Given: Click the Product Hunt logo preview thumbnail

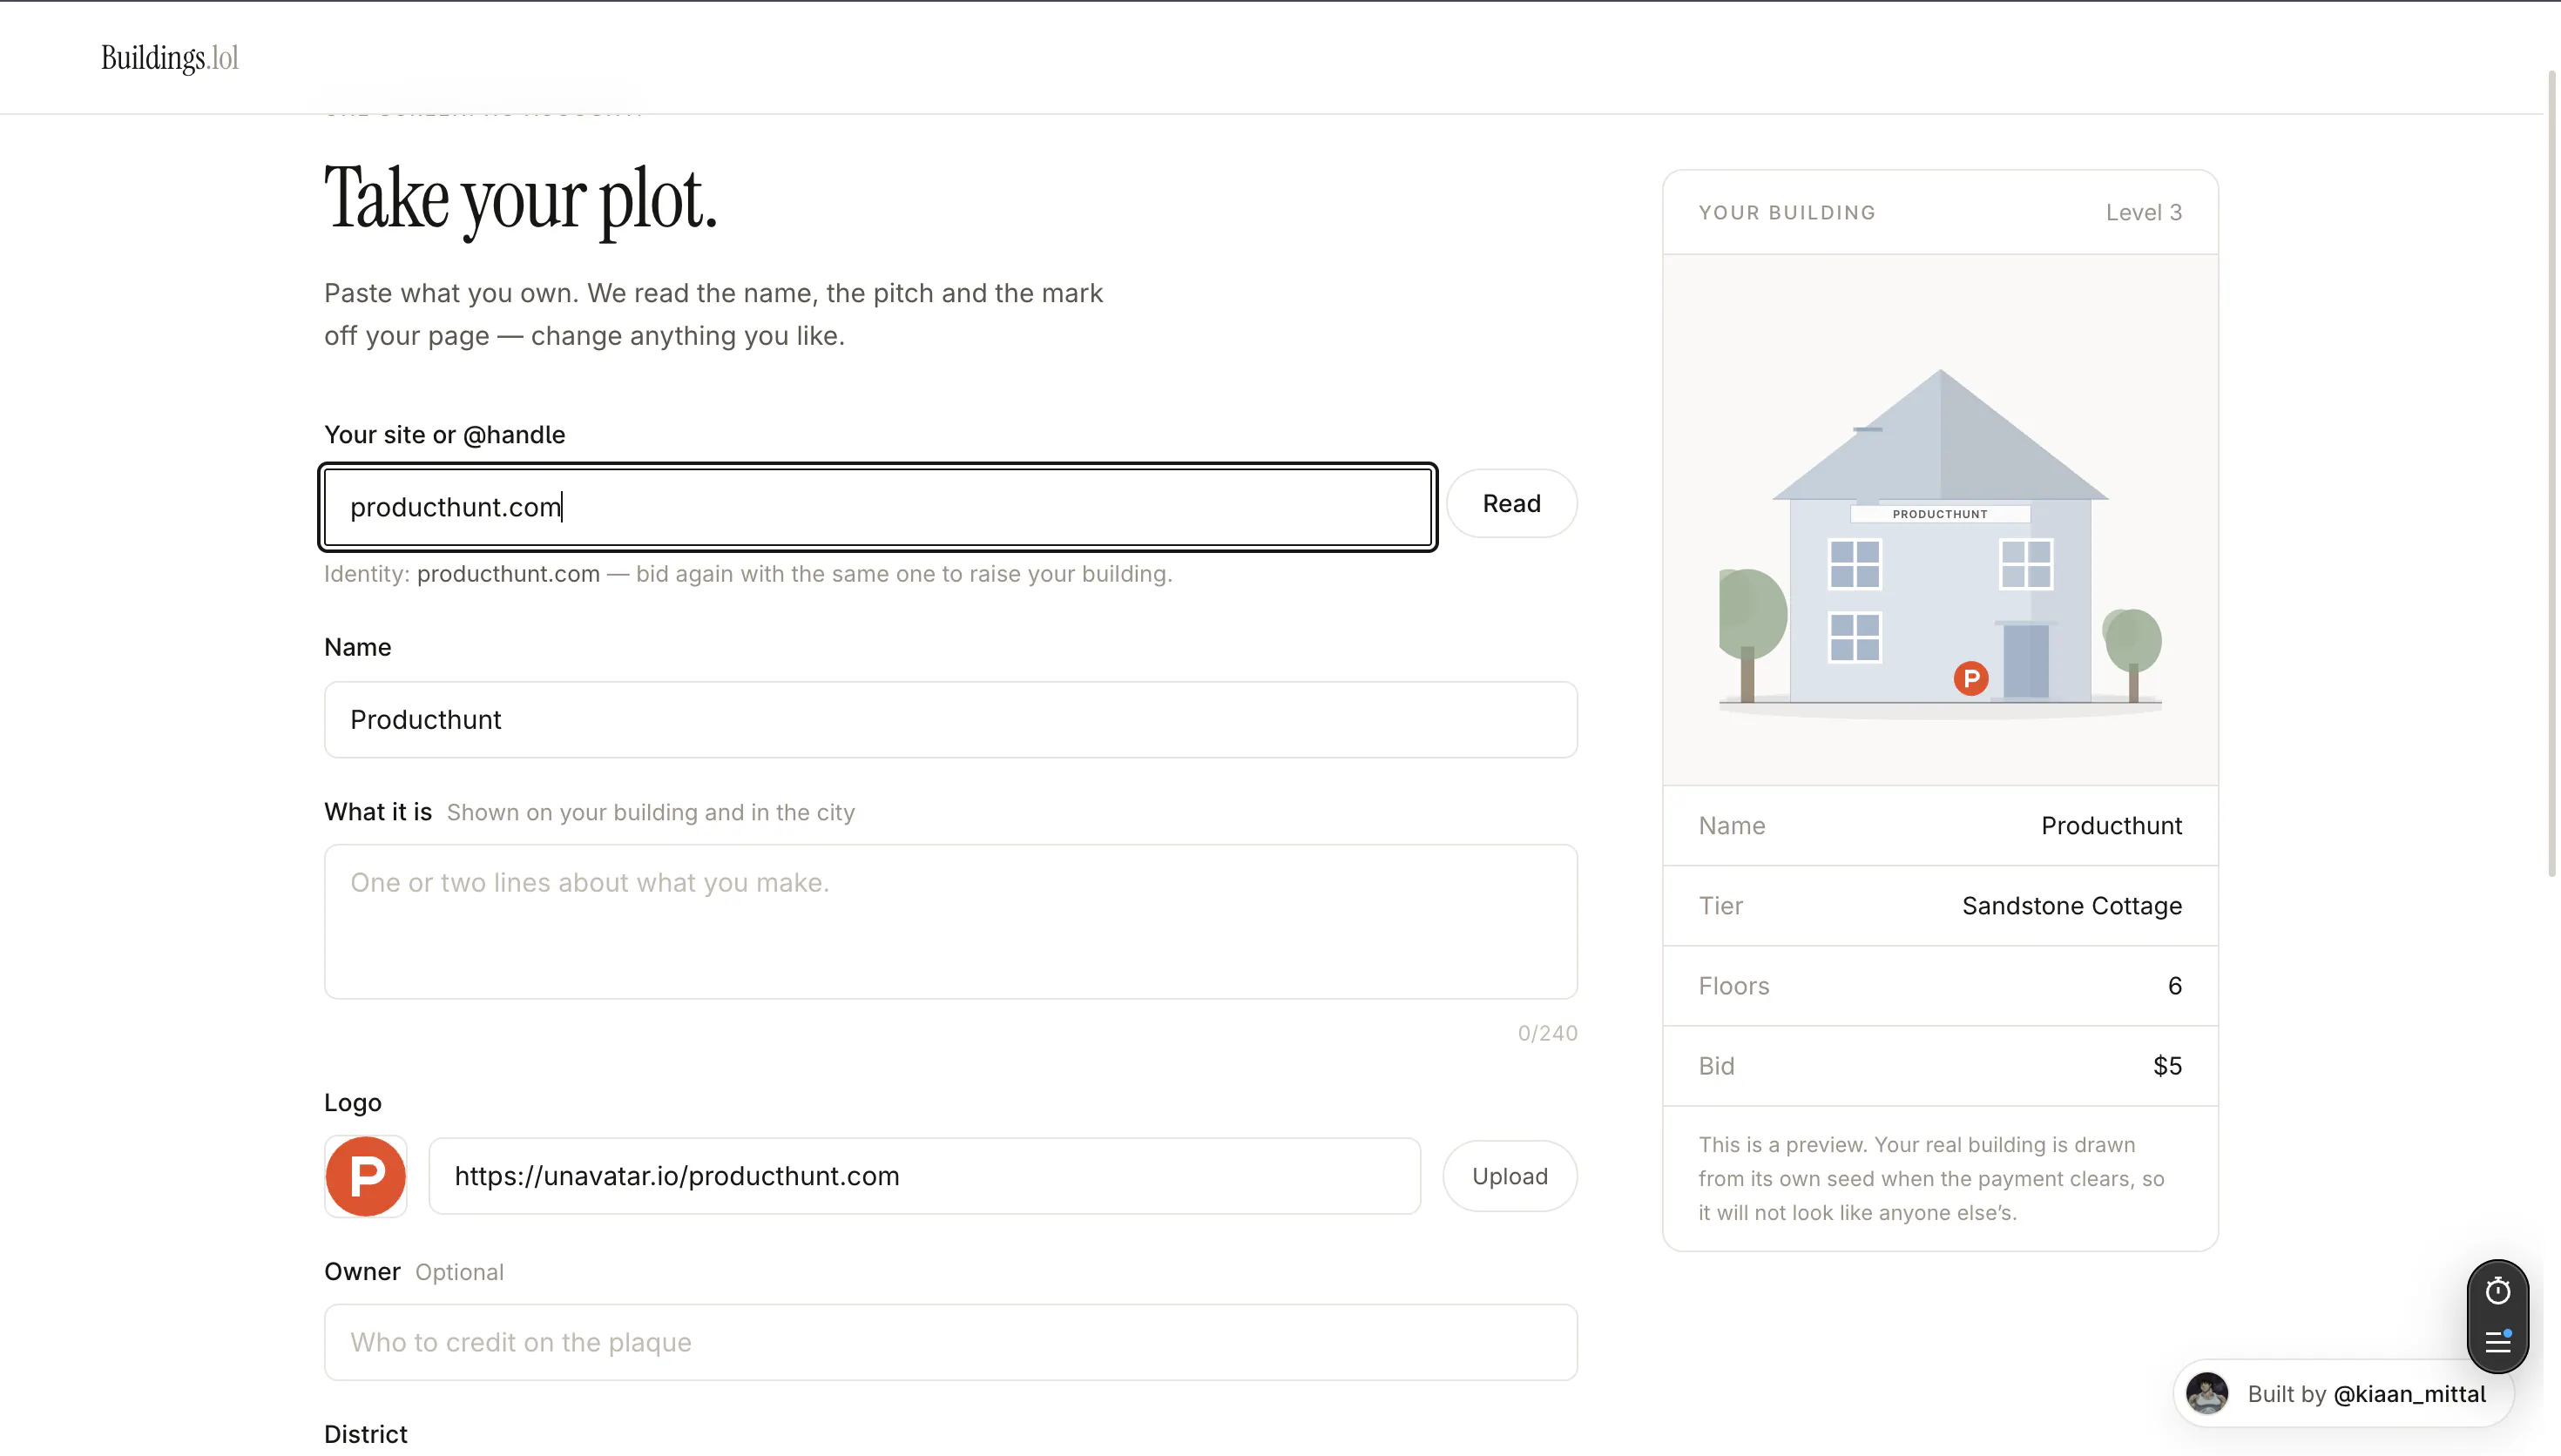Looking at the screenshot, I should pyautogui.click(x=366, y=1176).
